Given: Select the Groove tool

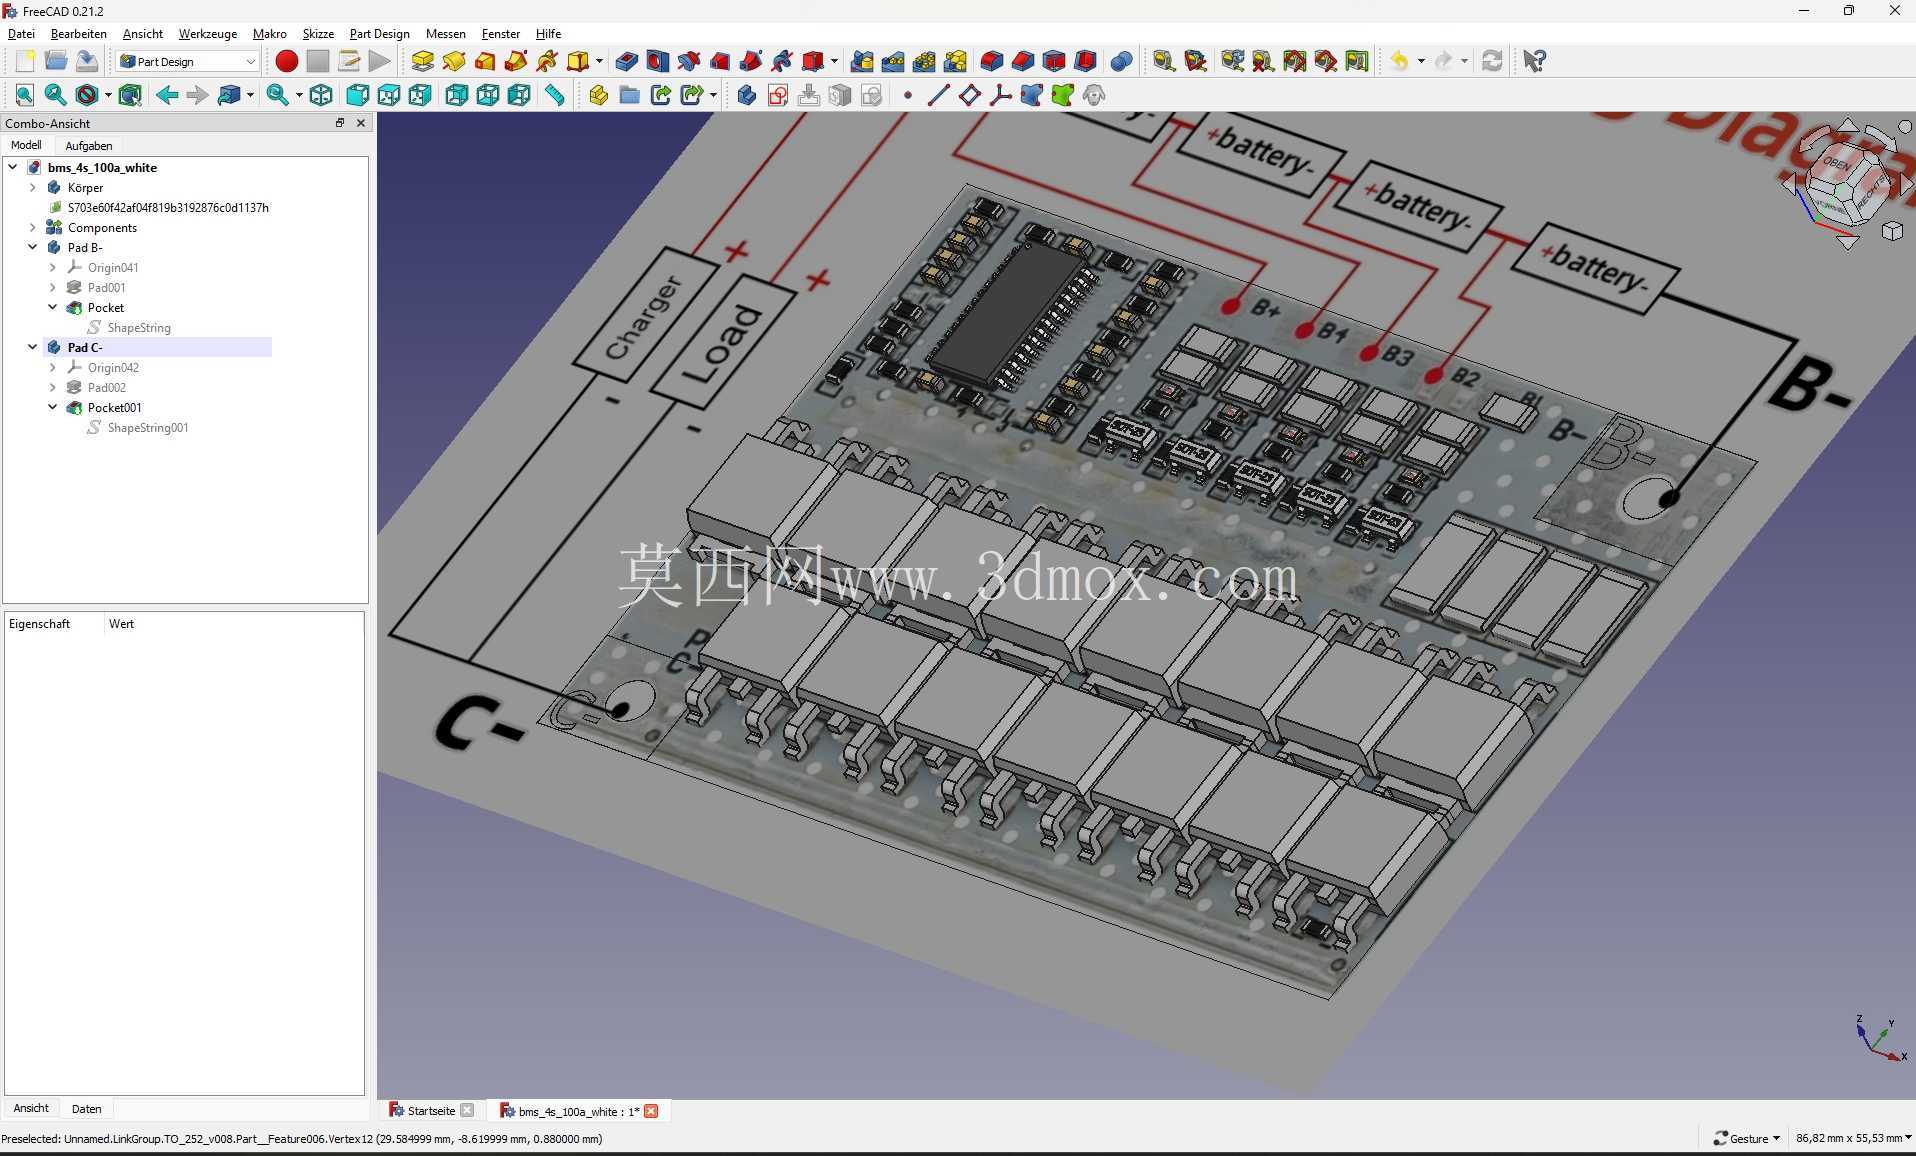Looking at the screenshot, I should pyautogui.click(x=688, y=61).
